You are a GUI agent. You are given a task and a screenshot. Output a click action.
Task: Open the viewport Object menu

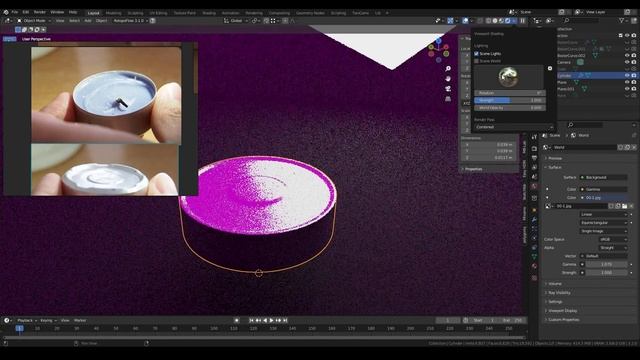tap(102, 20)
